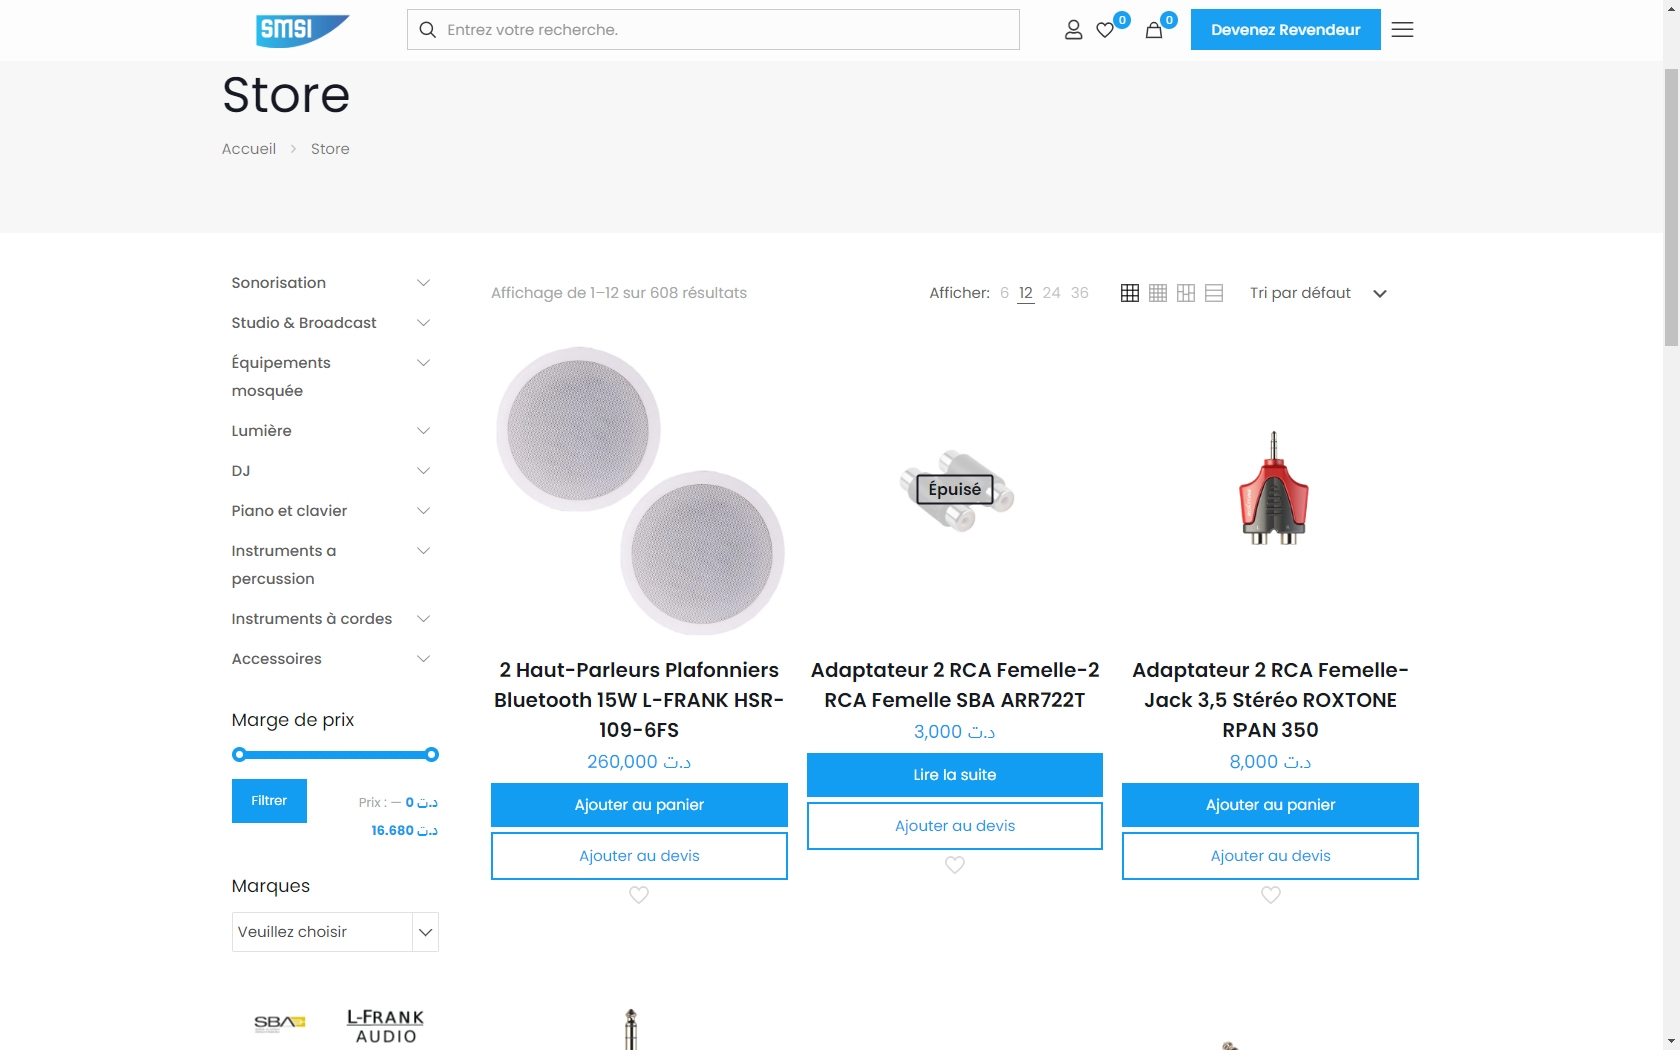The height and width of the screenshot is (1050, 1680).
Task: Open the 2 Haut-Parleurs Plafonniers product title
Action: (x=639, y=700)
